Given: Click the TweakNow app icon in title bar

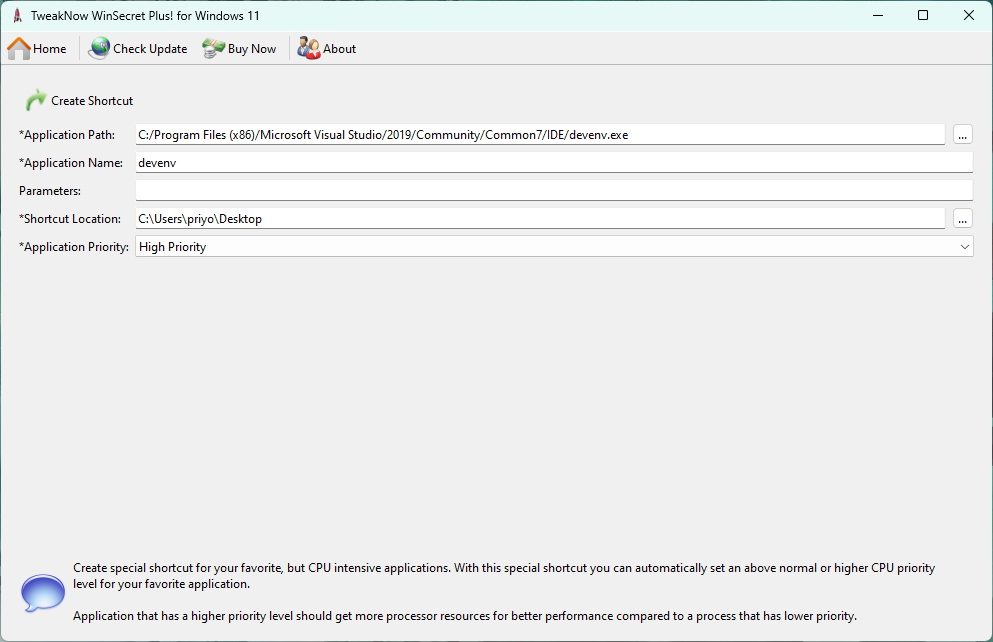Looking at the screenshot, I should point(17,16).
